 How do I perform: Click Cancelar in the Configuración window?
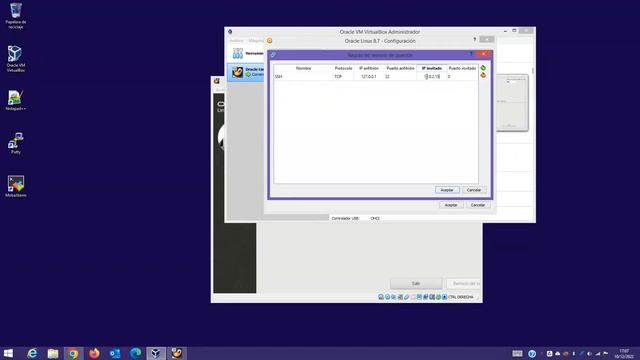click(x=478, y=205)
